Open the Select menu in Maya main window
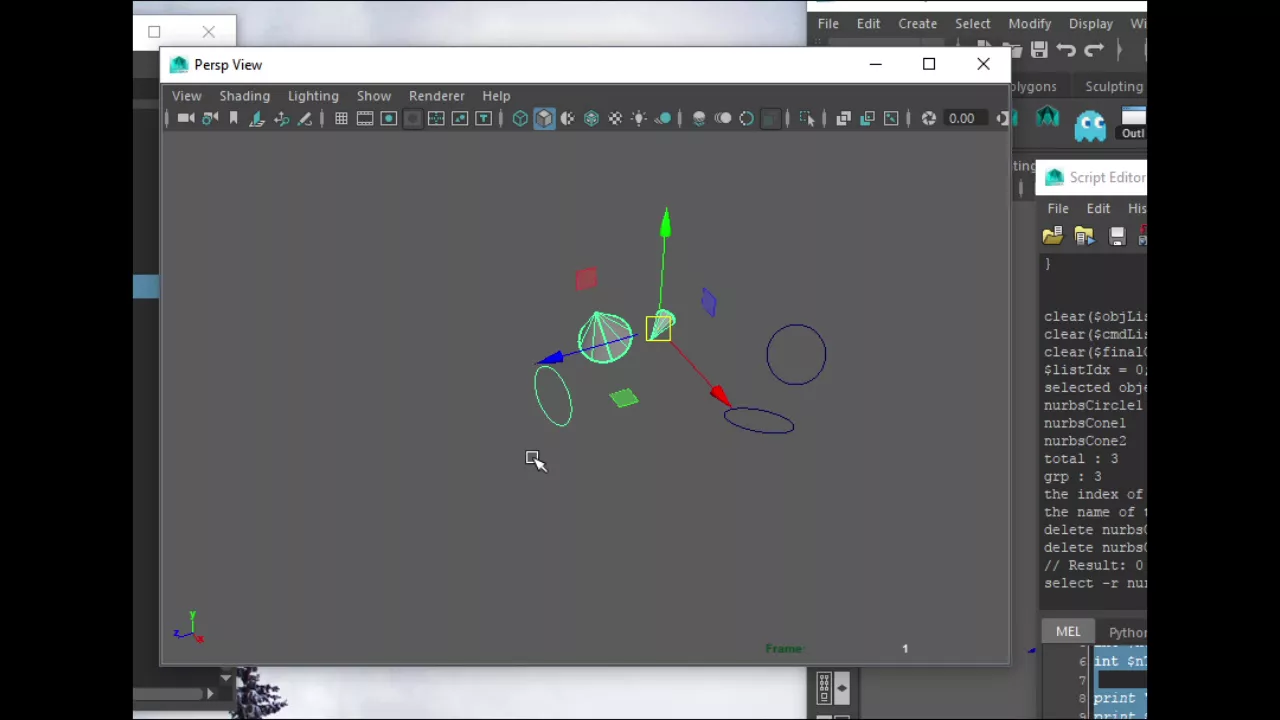The image size is (1280, 720). (973, 24)
